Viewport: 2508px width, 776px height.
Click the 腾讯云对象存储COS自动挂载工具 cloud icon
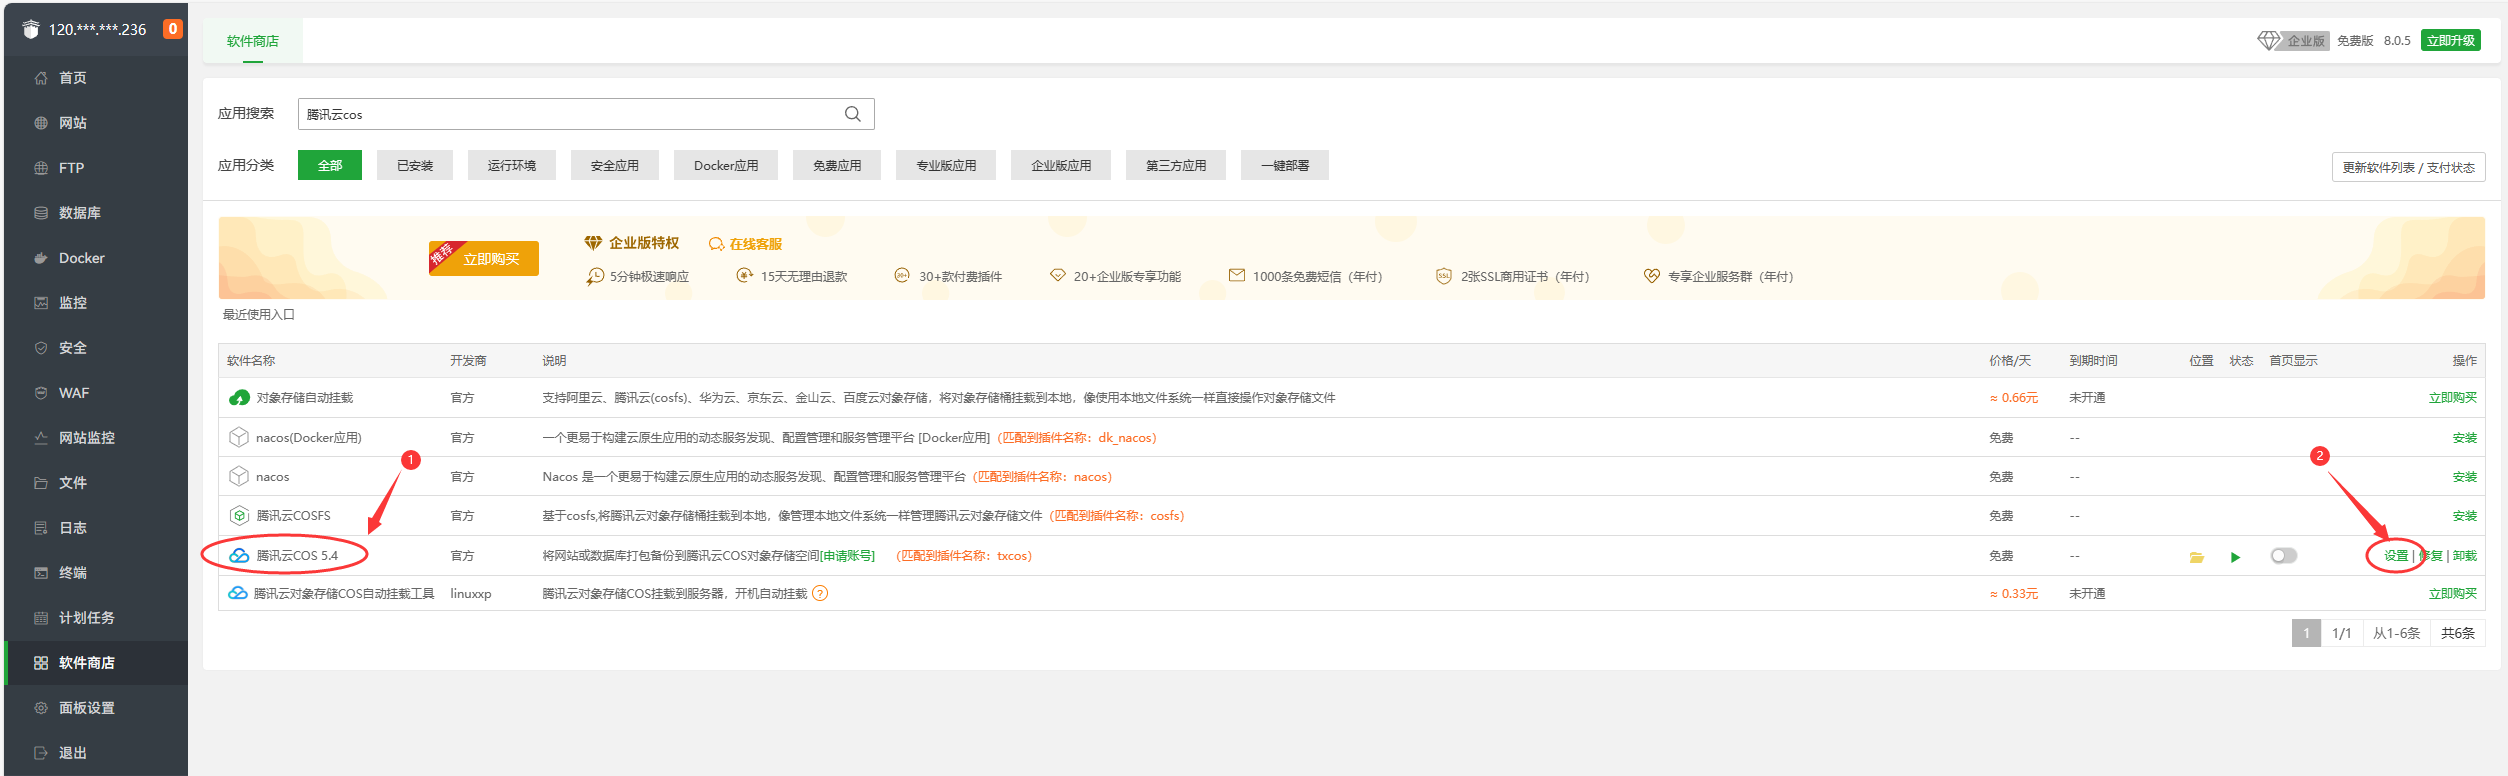click(238, 593)
